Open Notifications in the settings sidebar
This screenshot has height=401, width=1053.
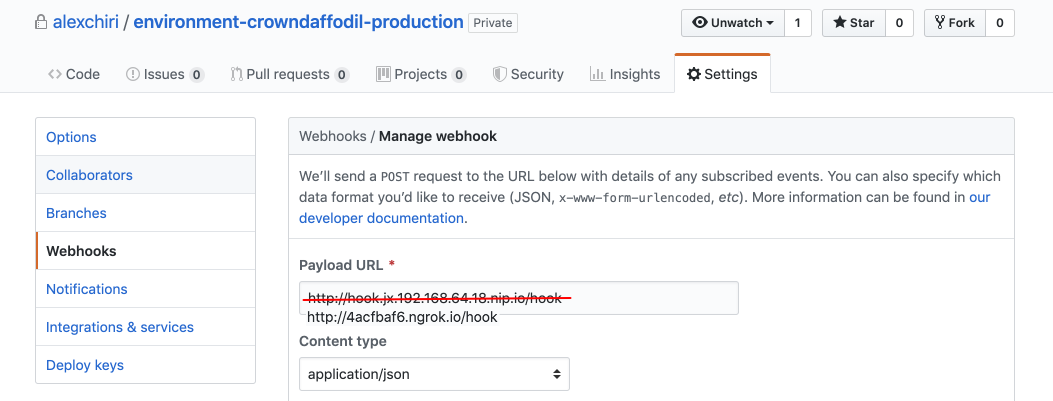(145, 289)
